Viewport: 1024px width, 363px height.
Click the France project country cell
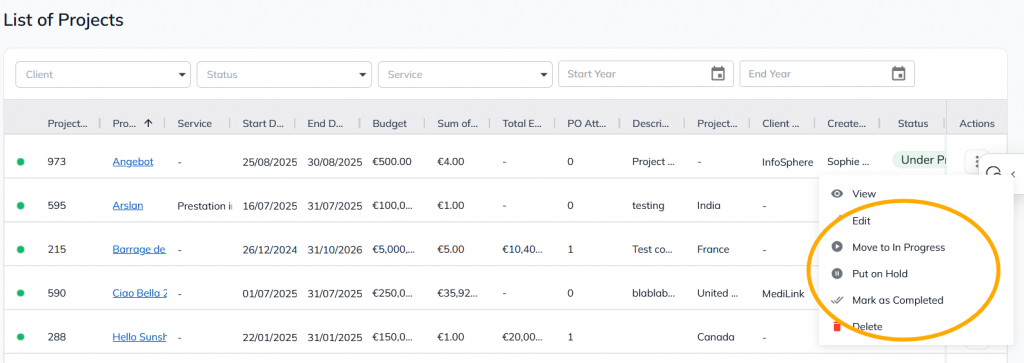tap(713, 249)
